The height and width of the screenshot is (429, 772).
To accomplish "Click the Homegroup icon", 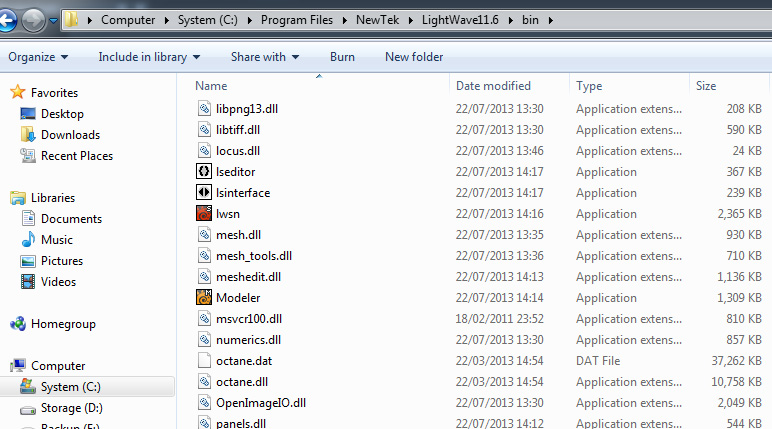I will click(18, 324).
